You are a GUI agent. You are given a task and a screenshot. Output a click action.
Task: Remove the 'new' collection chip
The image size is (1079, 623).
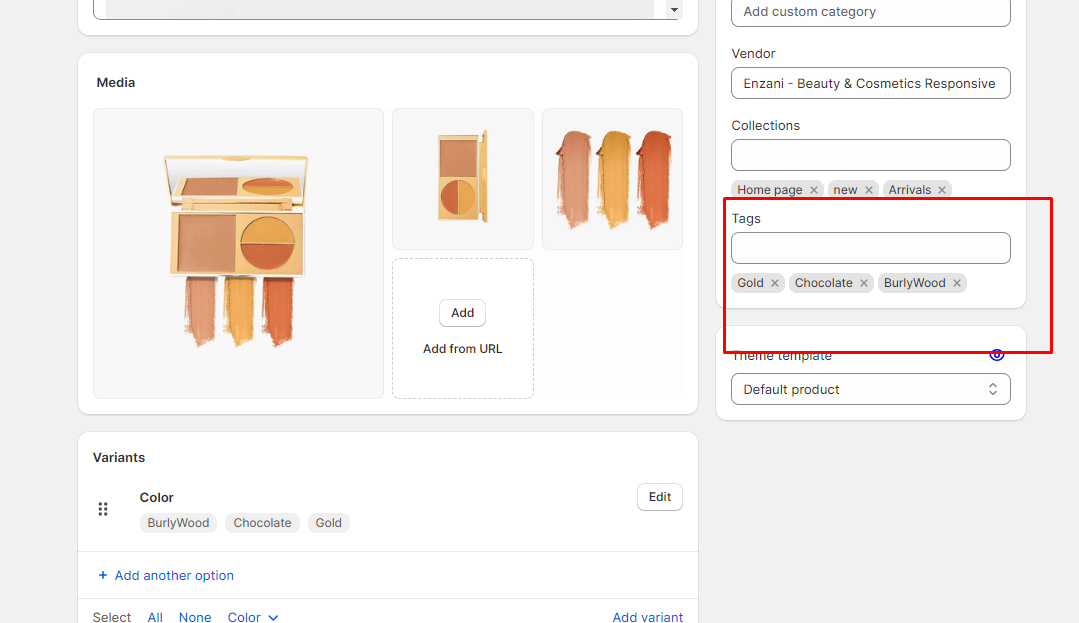[x=869, y=190]
